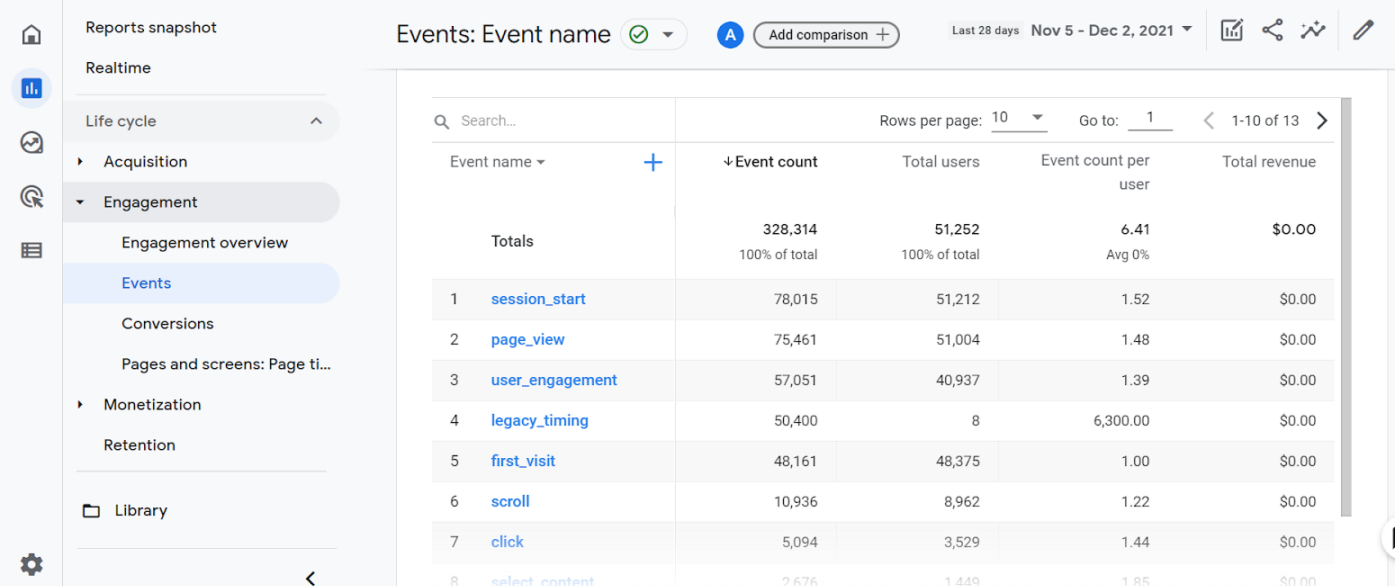Click the Add comparison button
1395x586 pixels.
[x=826, y=35]
